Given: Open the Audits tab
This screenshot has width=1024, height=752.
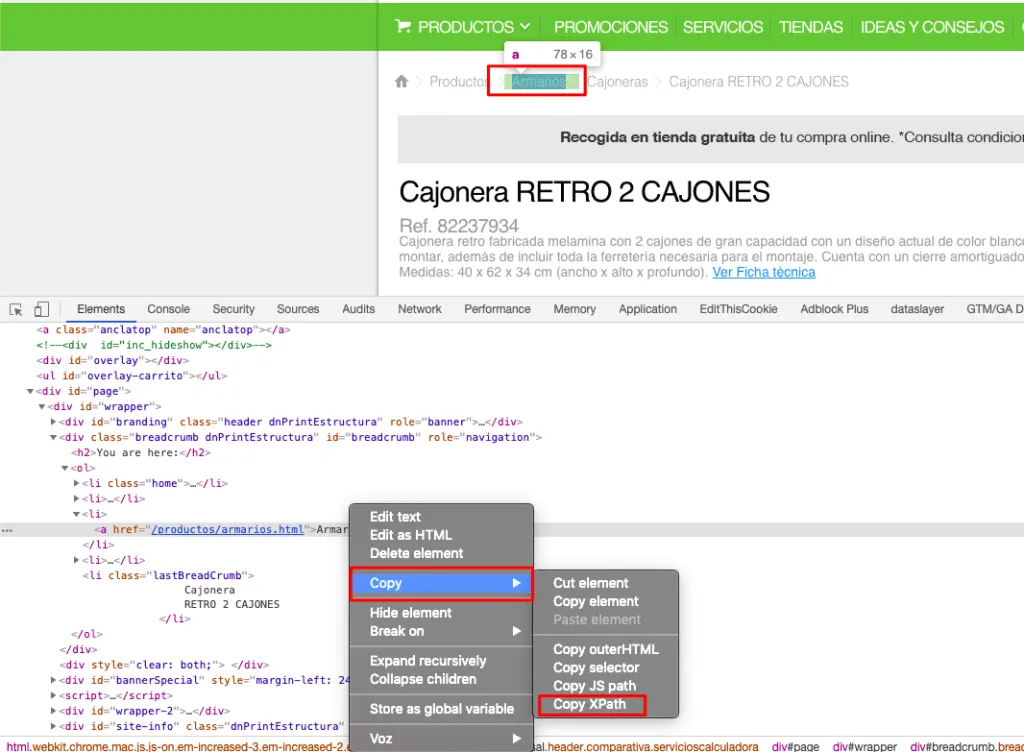Looking at the screenshot, I should pyautogui.click(x=359, y=309).
